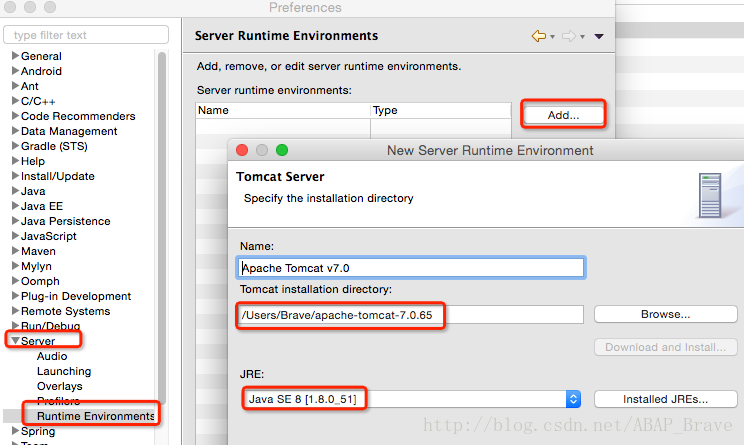Expand the Install/Update node

click(15, 176)
